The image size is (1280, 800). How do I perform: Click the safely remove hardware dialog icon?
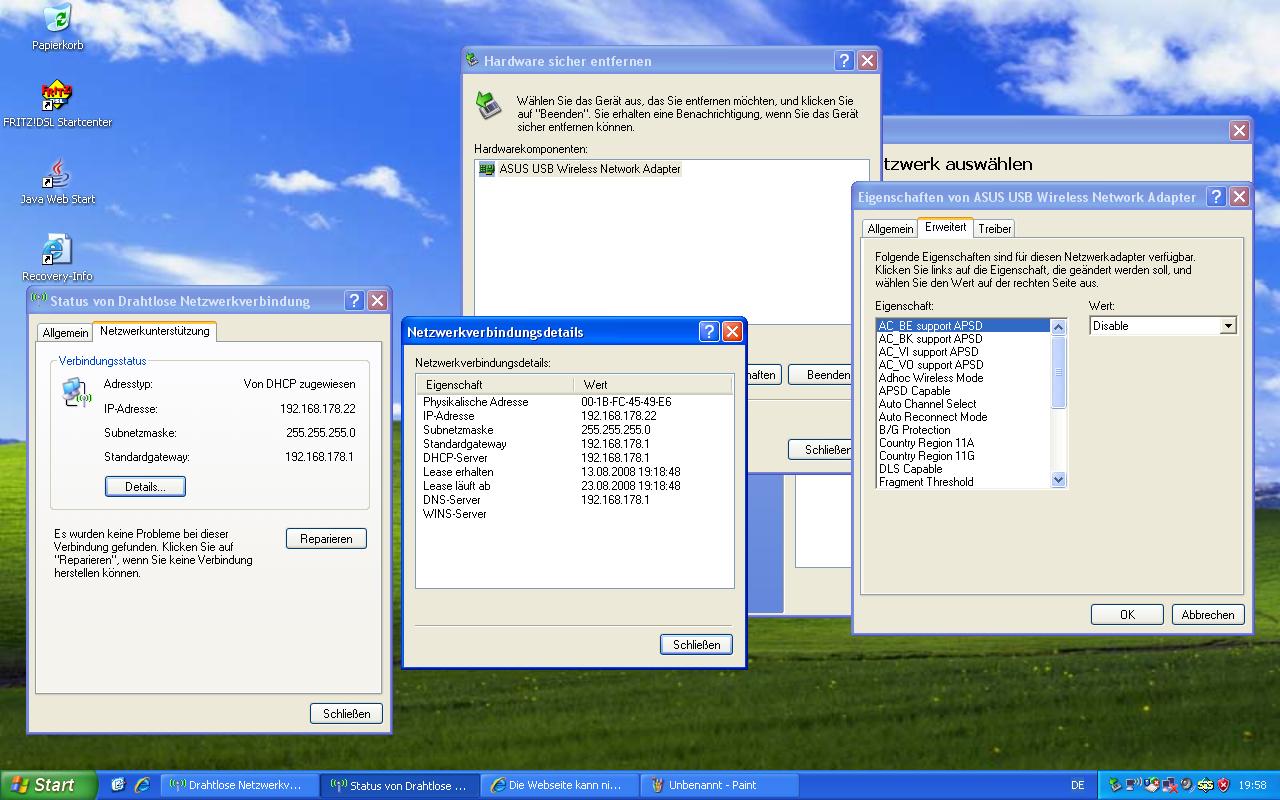pos(488,105)
